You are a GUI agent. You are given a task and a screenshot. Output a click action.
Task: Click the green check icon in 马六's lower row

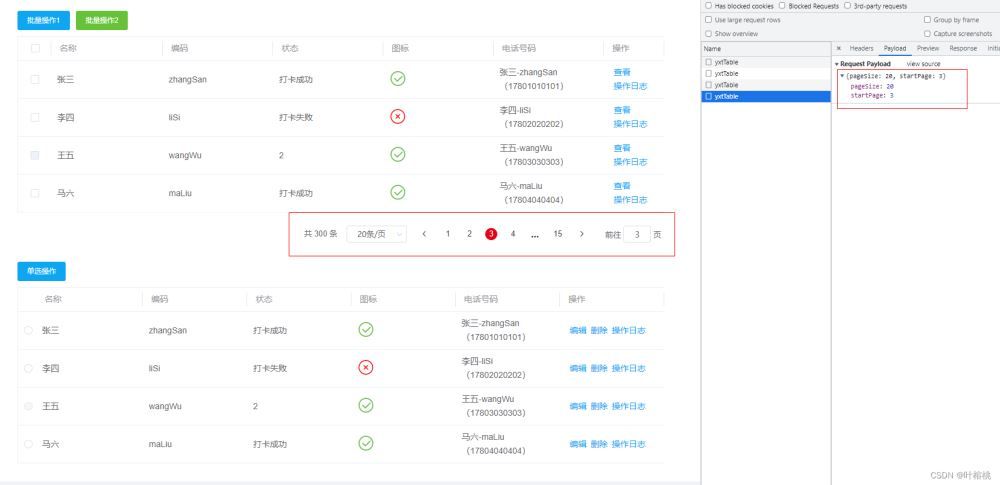pos(366,443)
